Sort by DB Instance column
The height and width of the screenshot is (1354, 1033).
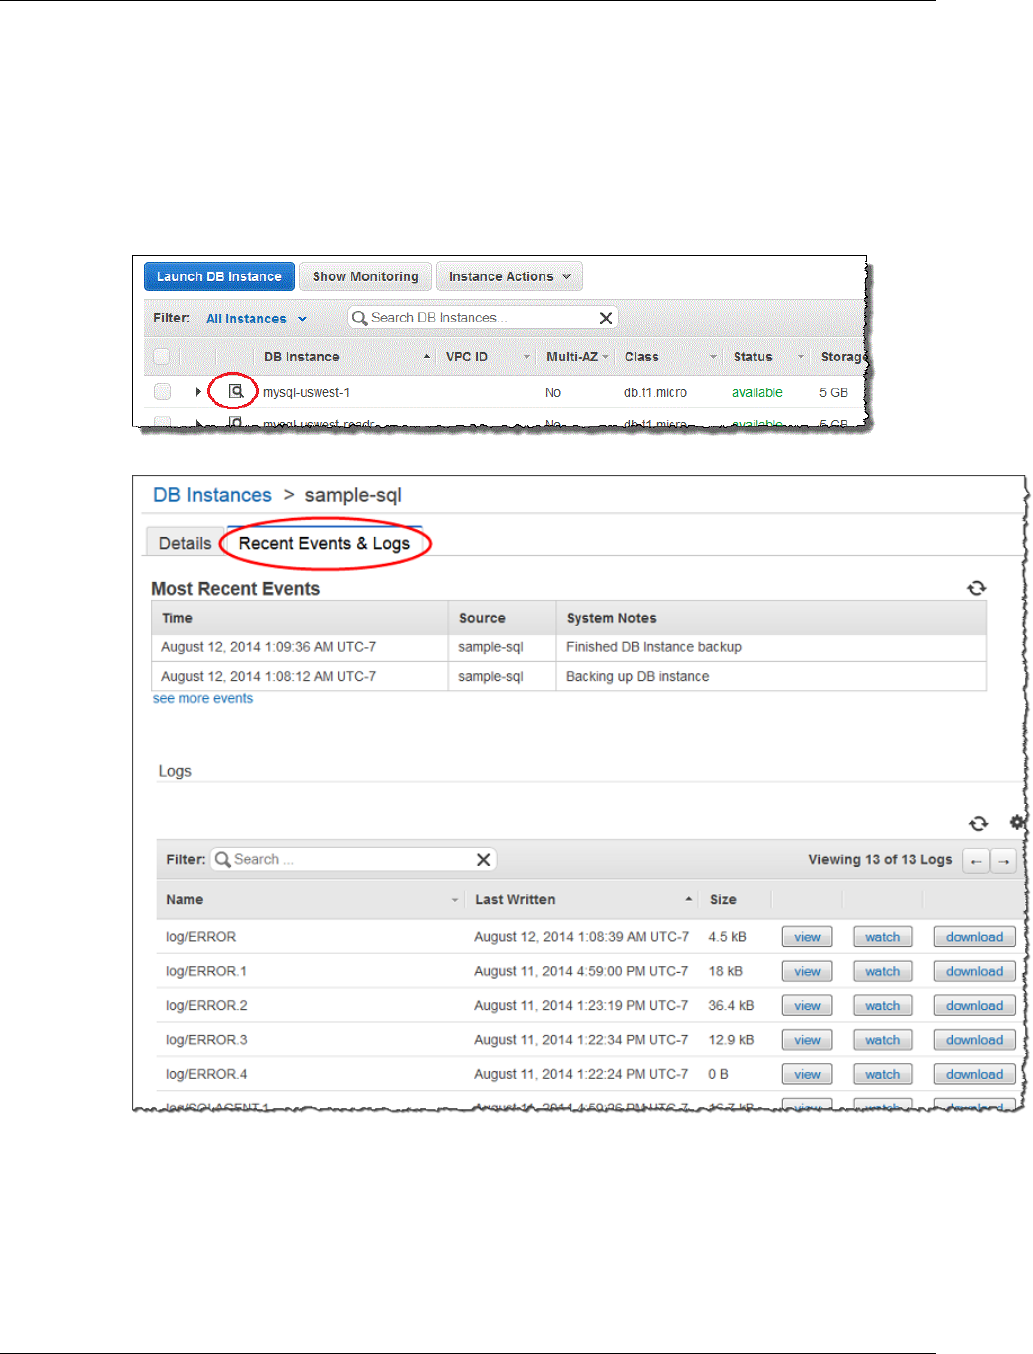pyautogui.click(x=301, y=356)
